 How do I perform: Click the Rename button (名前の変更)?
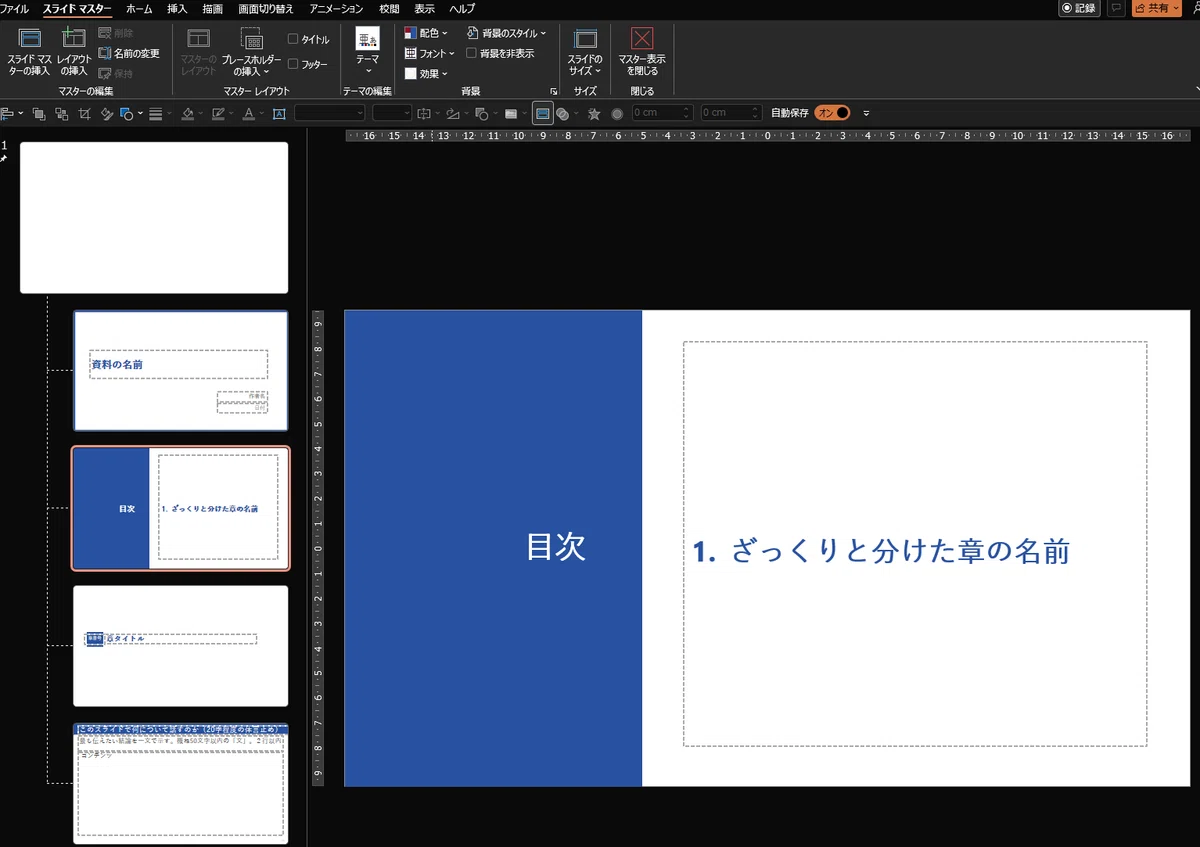point(129,53)
